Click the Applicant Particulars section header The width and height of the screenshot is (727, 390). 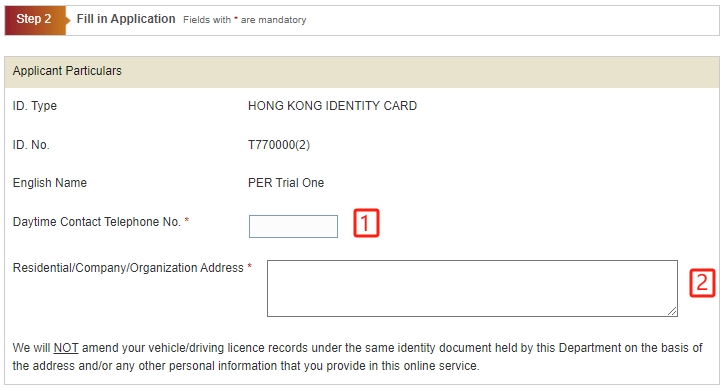click(x=362, y=71)
